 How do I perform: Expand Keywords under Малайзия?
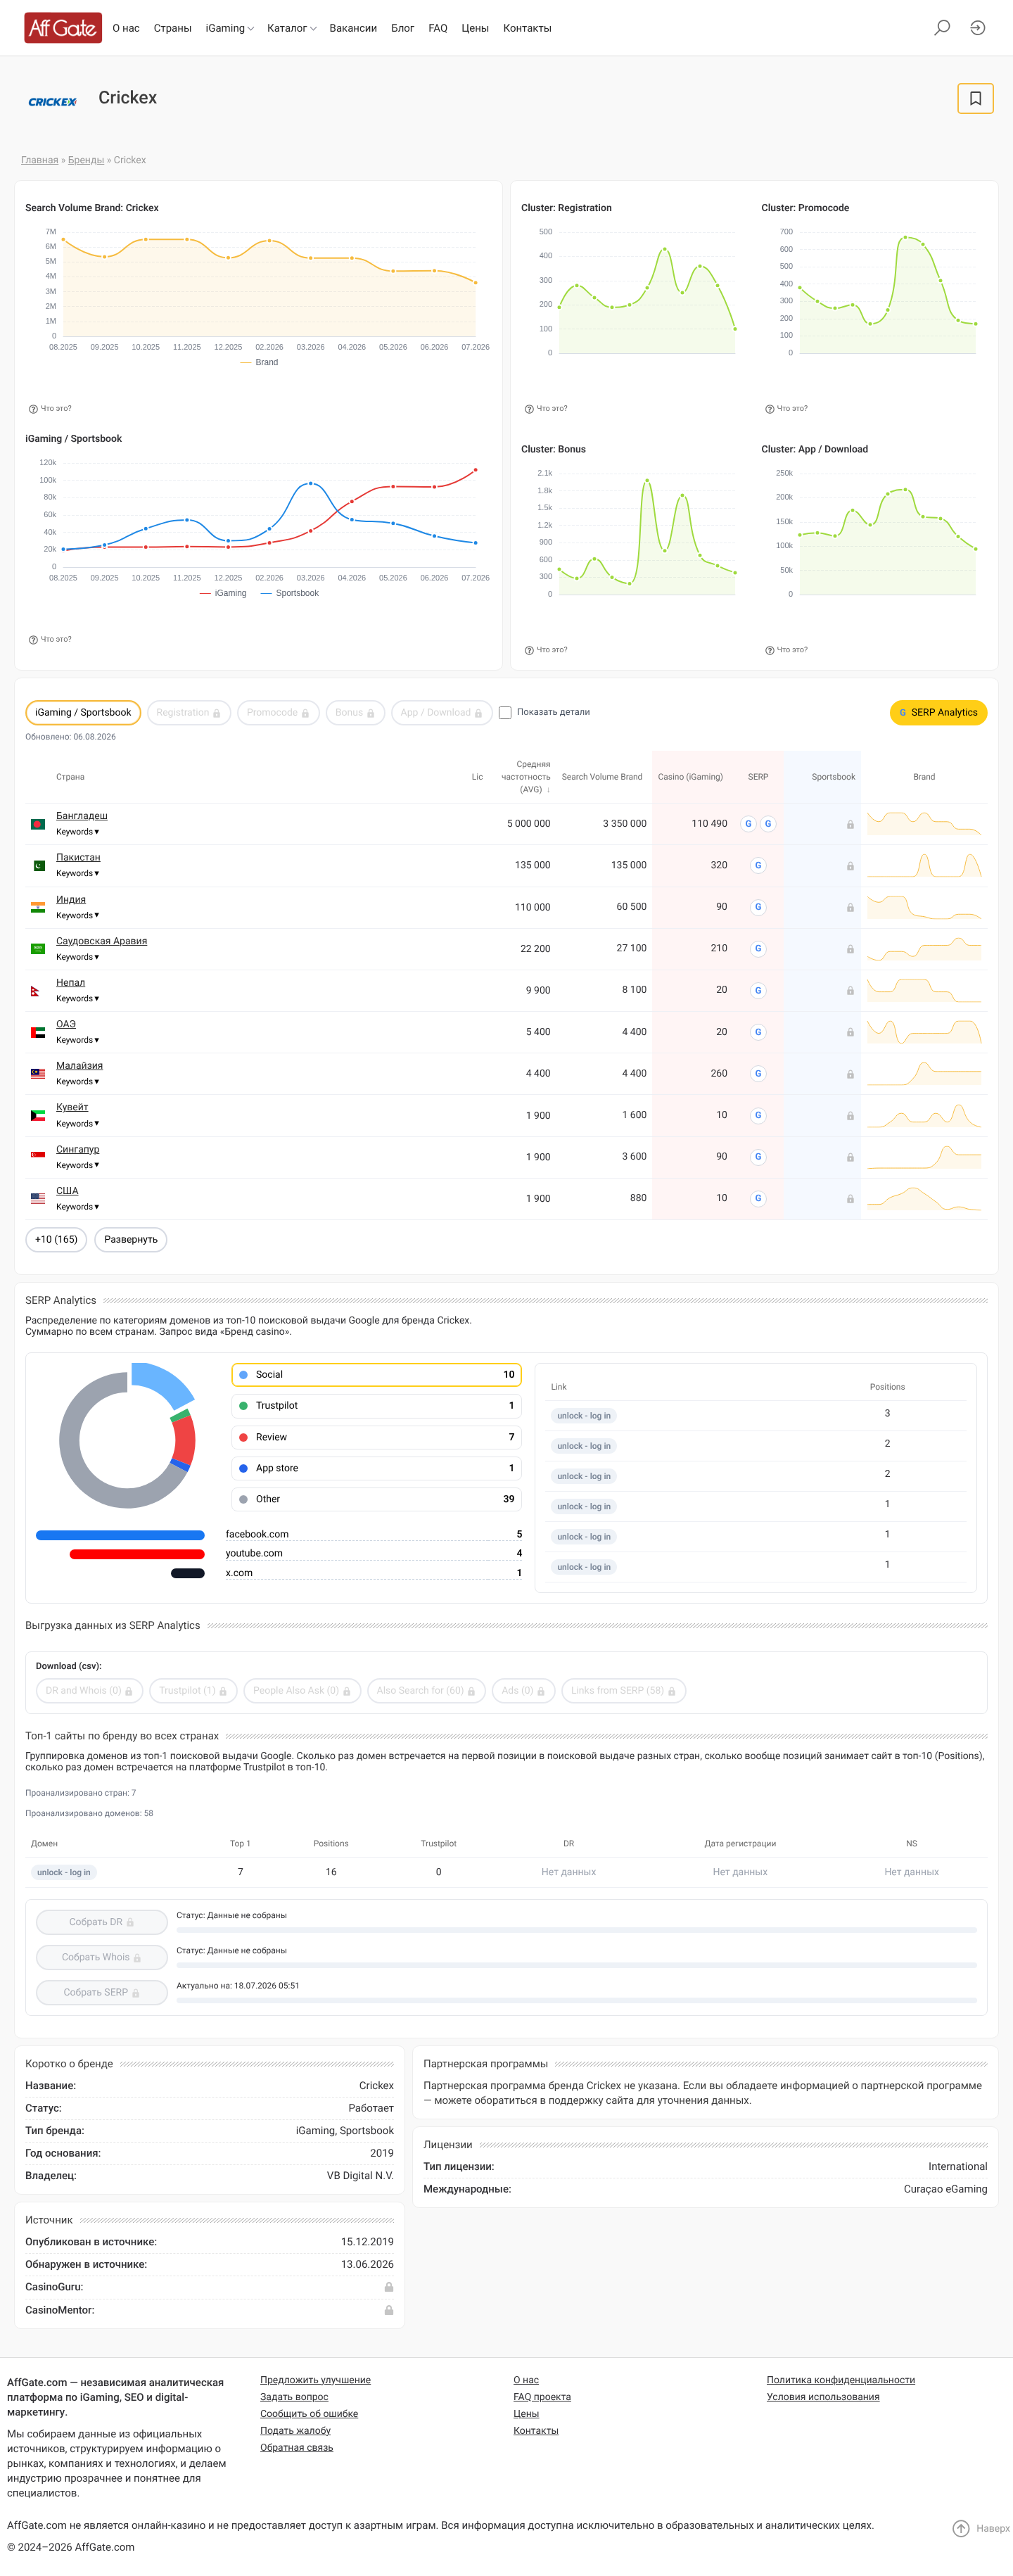77,1082
